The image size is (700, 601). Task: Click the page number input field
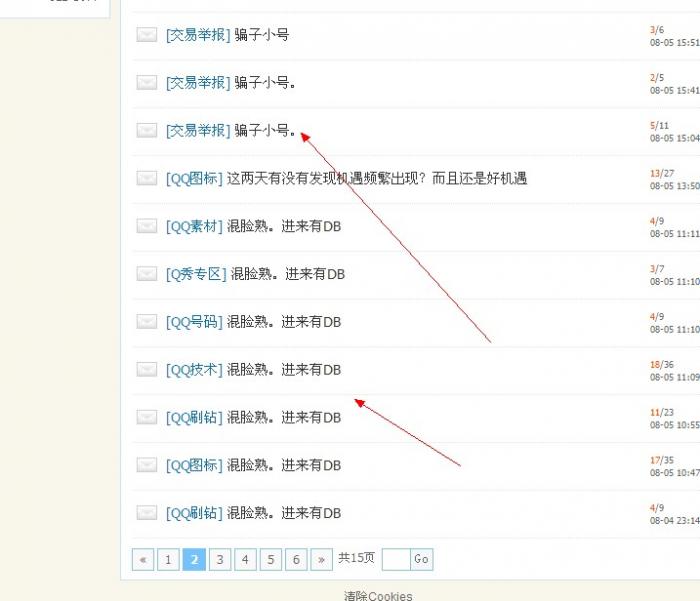pyautogui.click(x=396, y=559)
